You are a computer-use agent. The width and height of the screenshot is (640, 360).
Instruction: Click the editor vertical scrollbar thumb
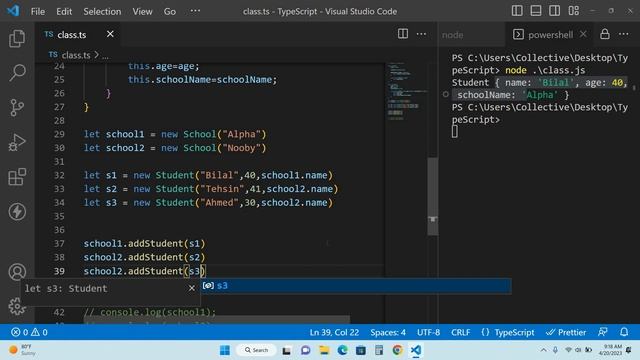click(x=433, y=196)
